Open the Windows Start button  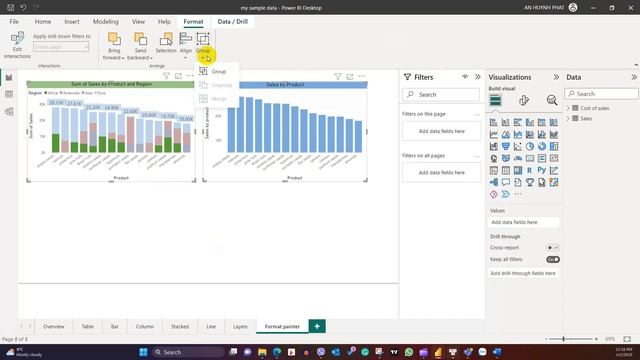tap(143, 352)
